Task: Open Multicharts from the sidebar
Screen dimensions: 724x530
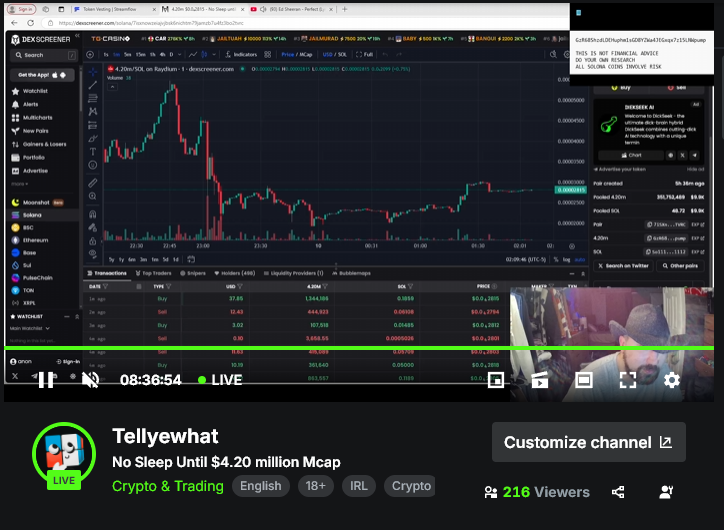Action: [32, 118]
